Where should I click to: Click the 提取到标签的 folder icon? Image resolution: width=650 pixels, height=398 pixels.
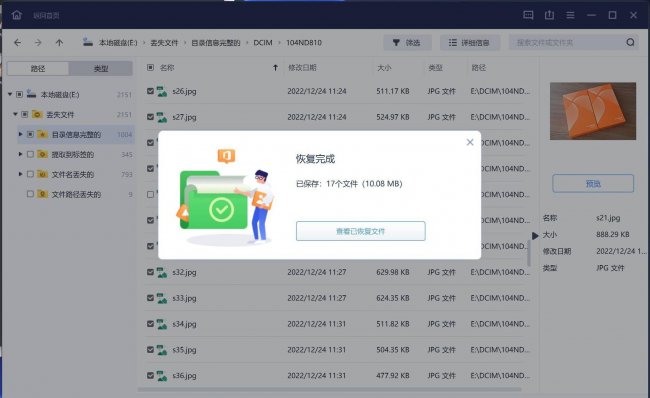42,154
